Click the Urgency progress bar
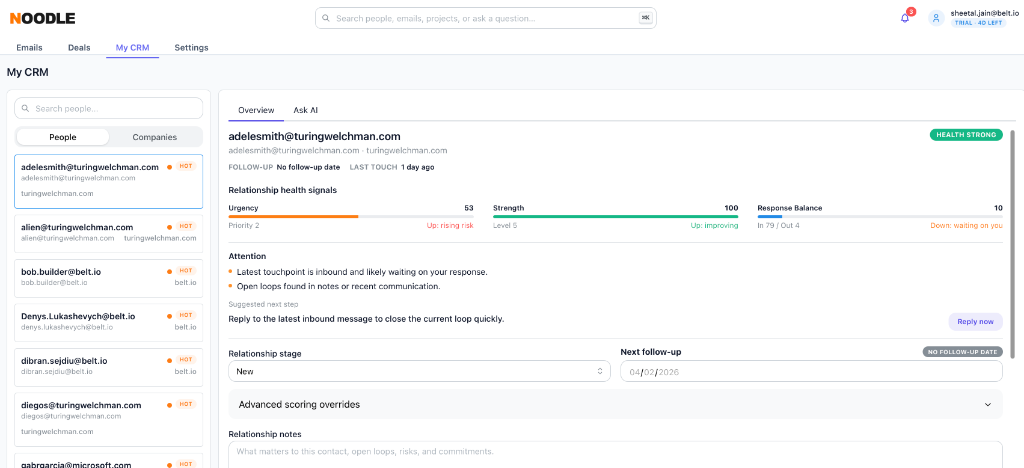Image resolution: width=1024 pixels, height=468 pixels. [x=351, y=216]
